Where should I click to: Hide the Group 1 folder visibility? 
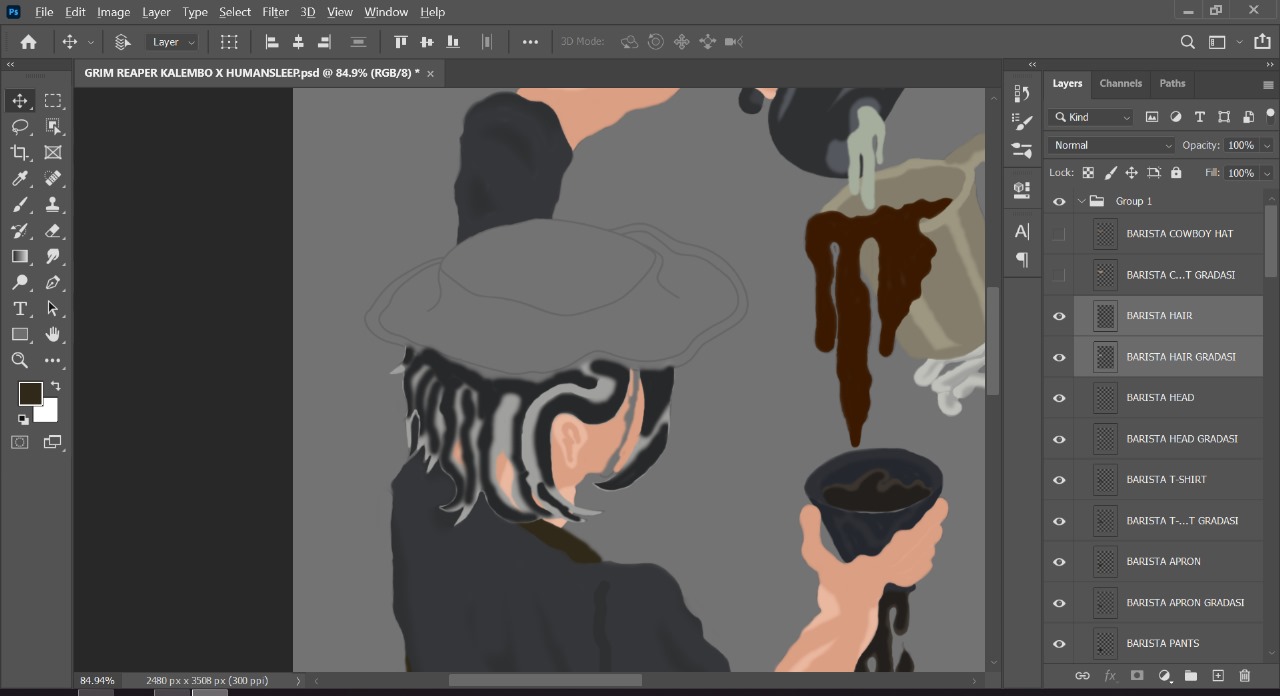tap(1059, 201)
